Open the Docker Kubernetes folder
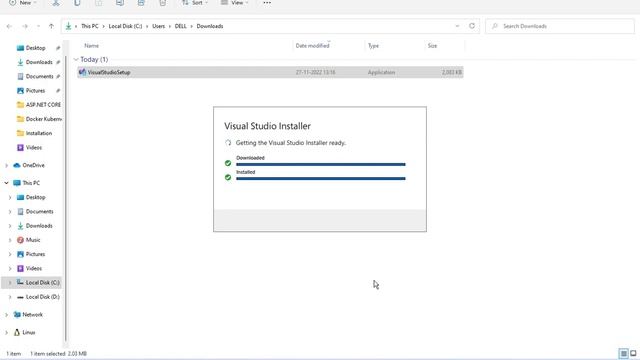Screen dimensions: 640x360 40,119
